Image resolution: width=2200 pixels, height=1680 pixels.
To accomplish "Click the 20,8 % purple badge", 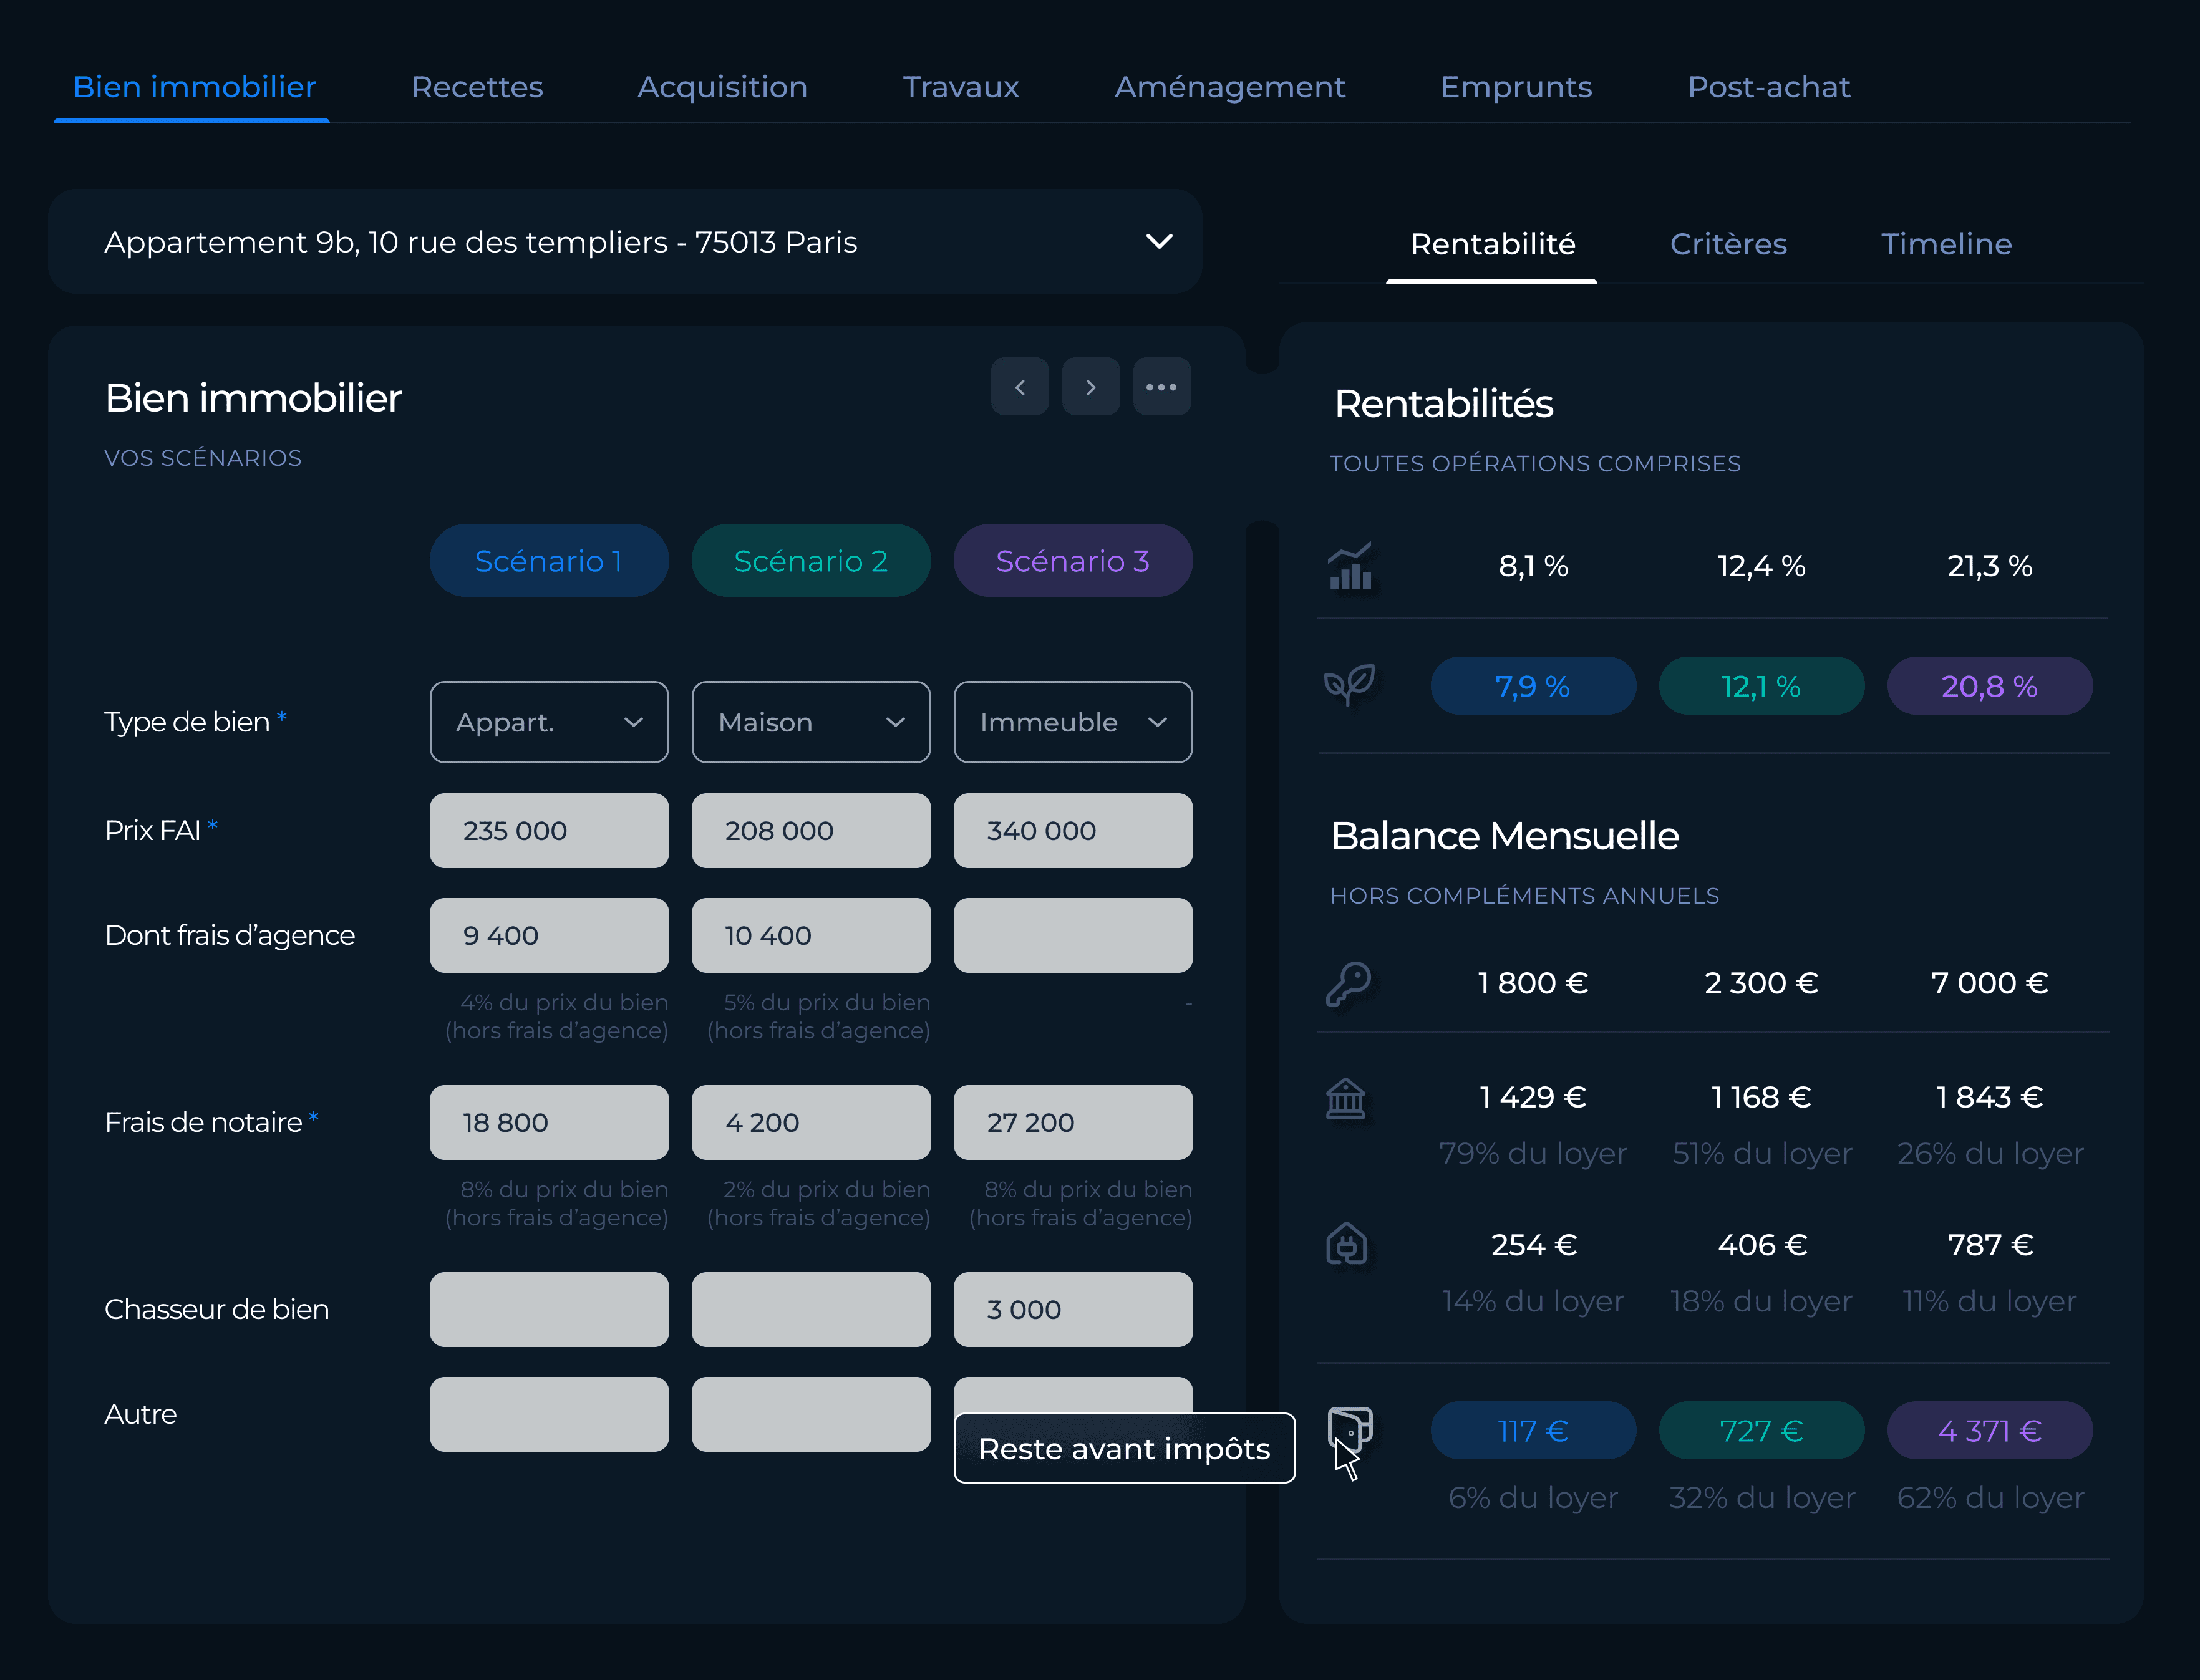I will point(1989,686).
